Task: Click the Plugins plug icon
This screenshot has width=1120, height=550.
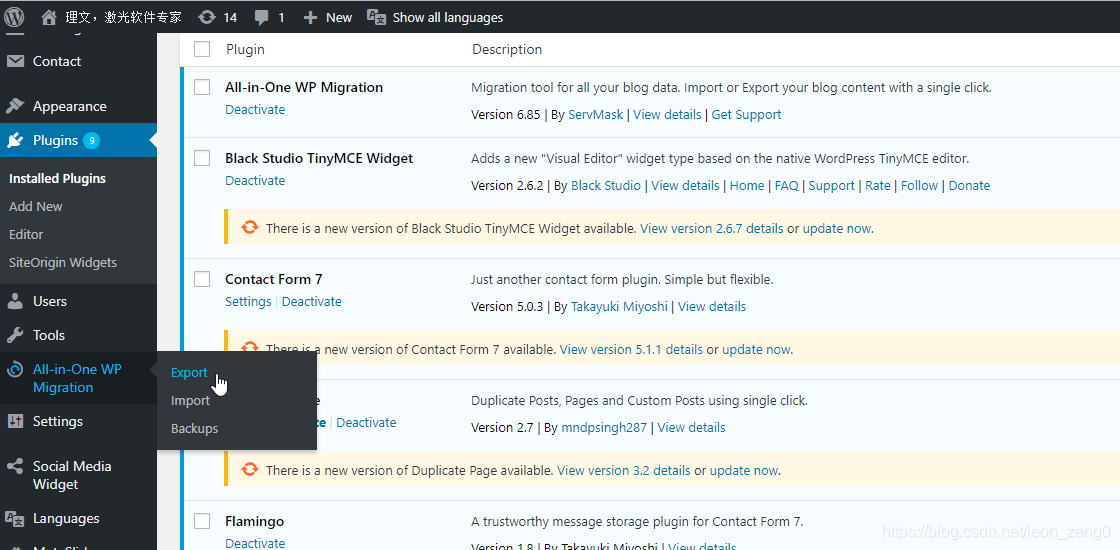Action: (15, 141)
